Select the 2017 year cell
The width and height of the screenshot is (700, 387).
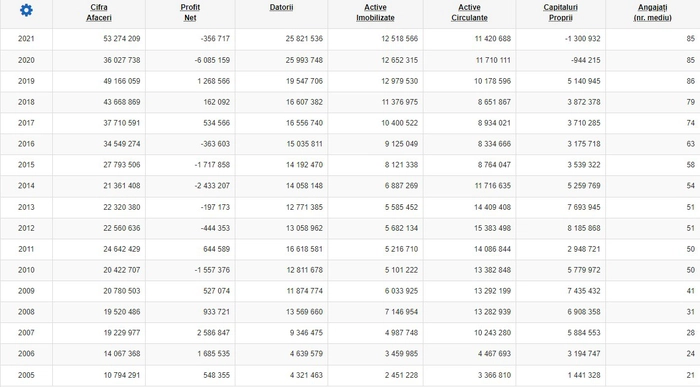coord(26,123)
